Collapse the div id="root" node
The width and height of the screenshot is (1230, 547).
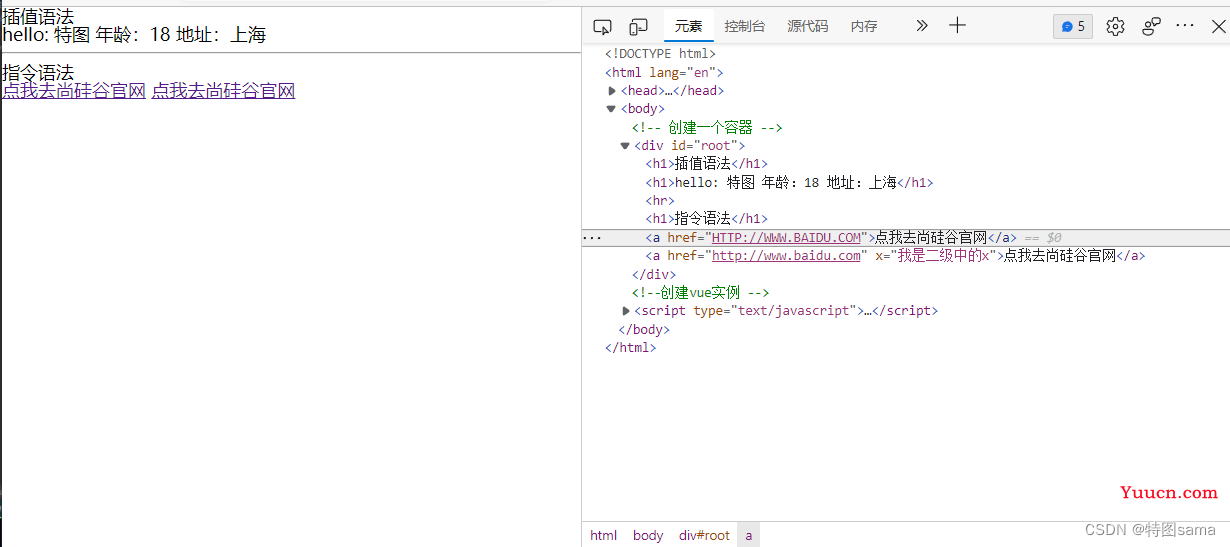625,146
